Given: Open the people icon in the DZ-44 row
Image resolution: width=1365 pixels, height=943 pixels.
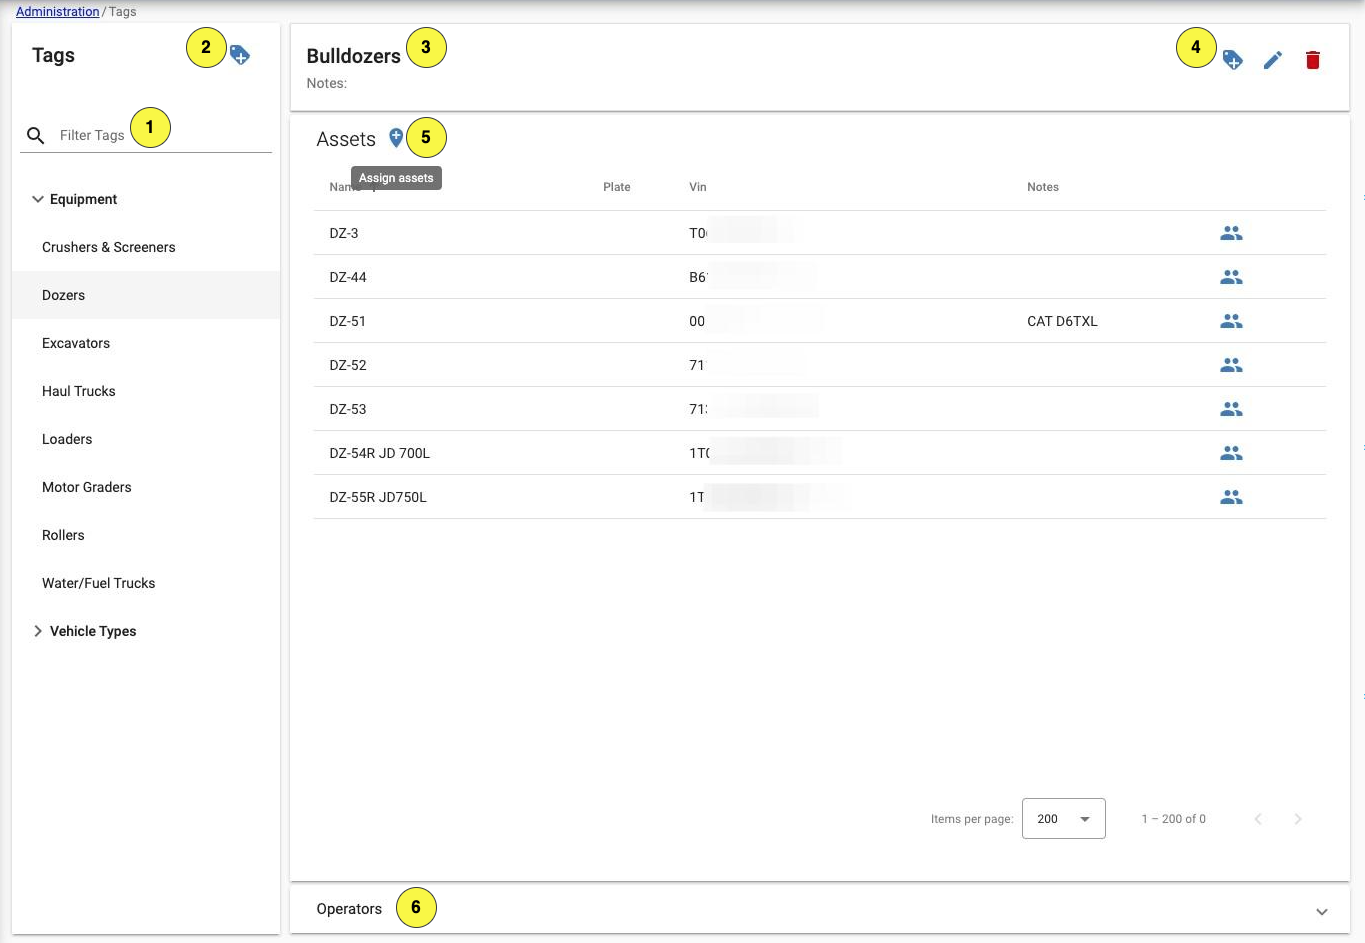Looking at the screenshot, I should point(1231,277).
